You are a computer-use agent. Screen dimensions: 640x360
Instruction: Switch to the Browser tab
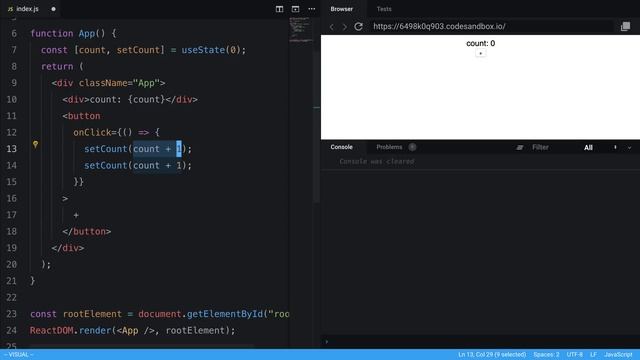point(342,9)
